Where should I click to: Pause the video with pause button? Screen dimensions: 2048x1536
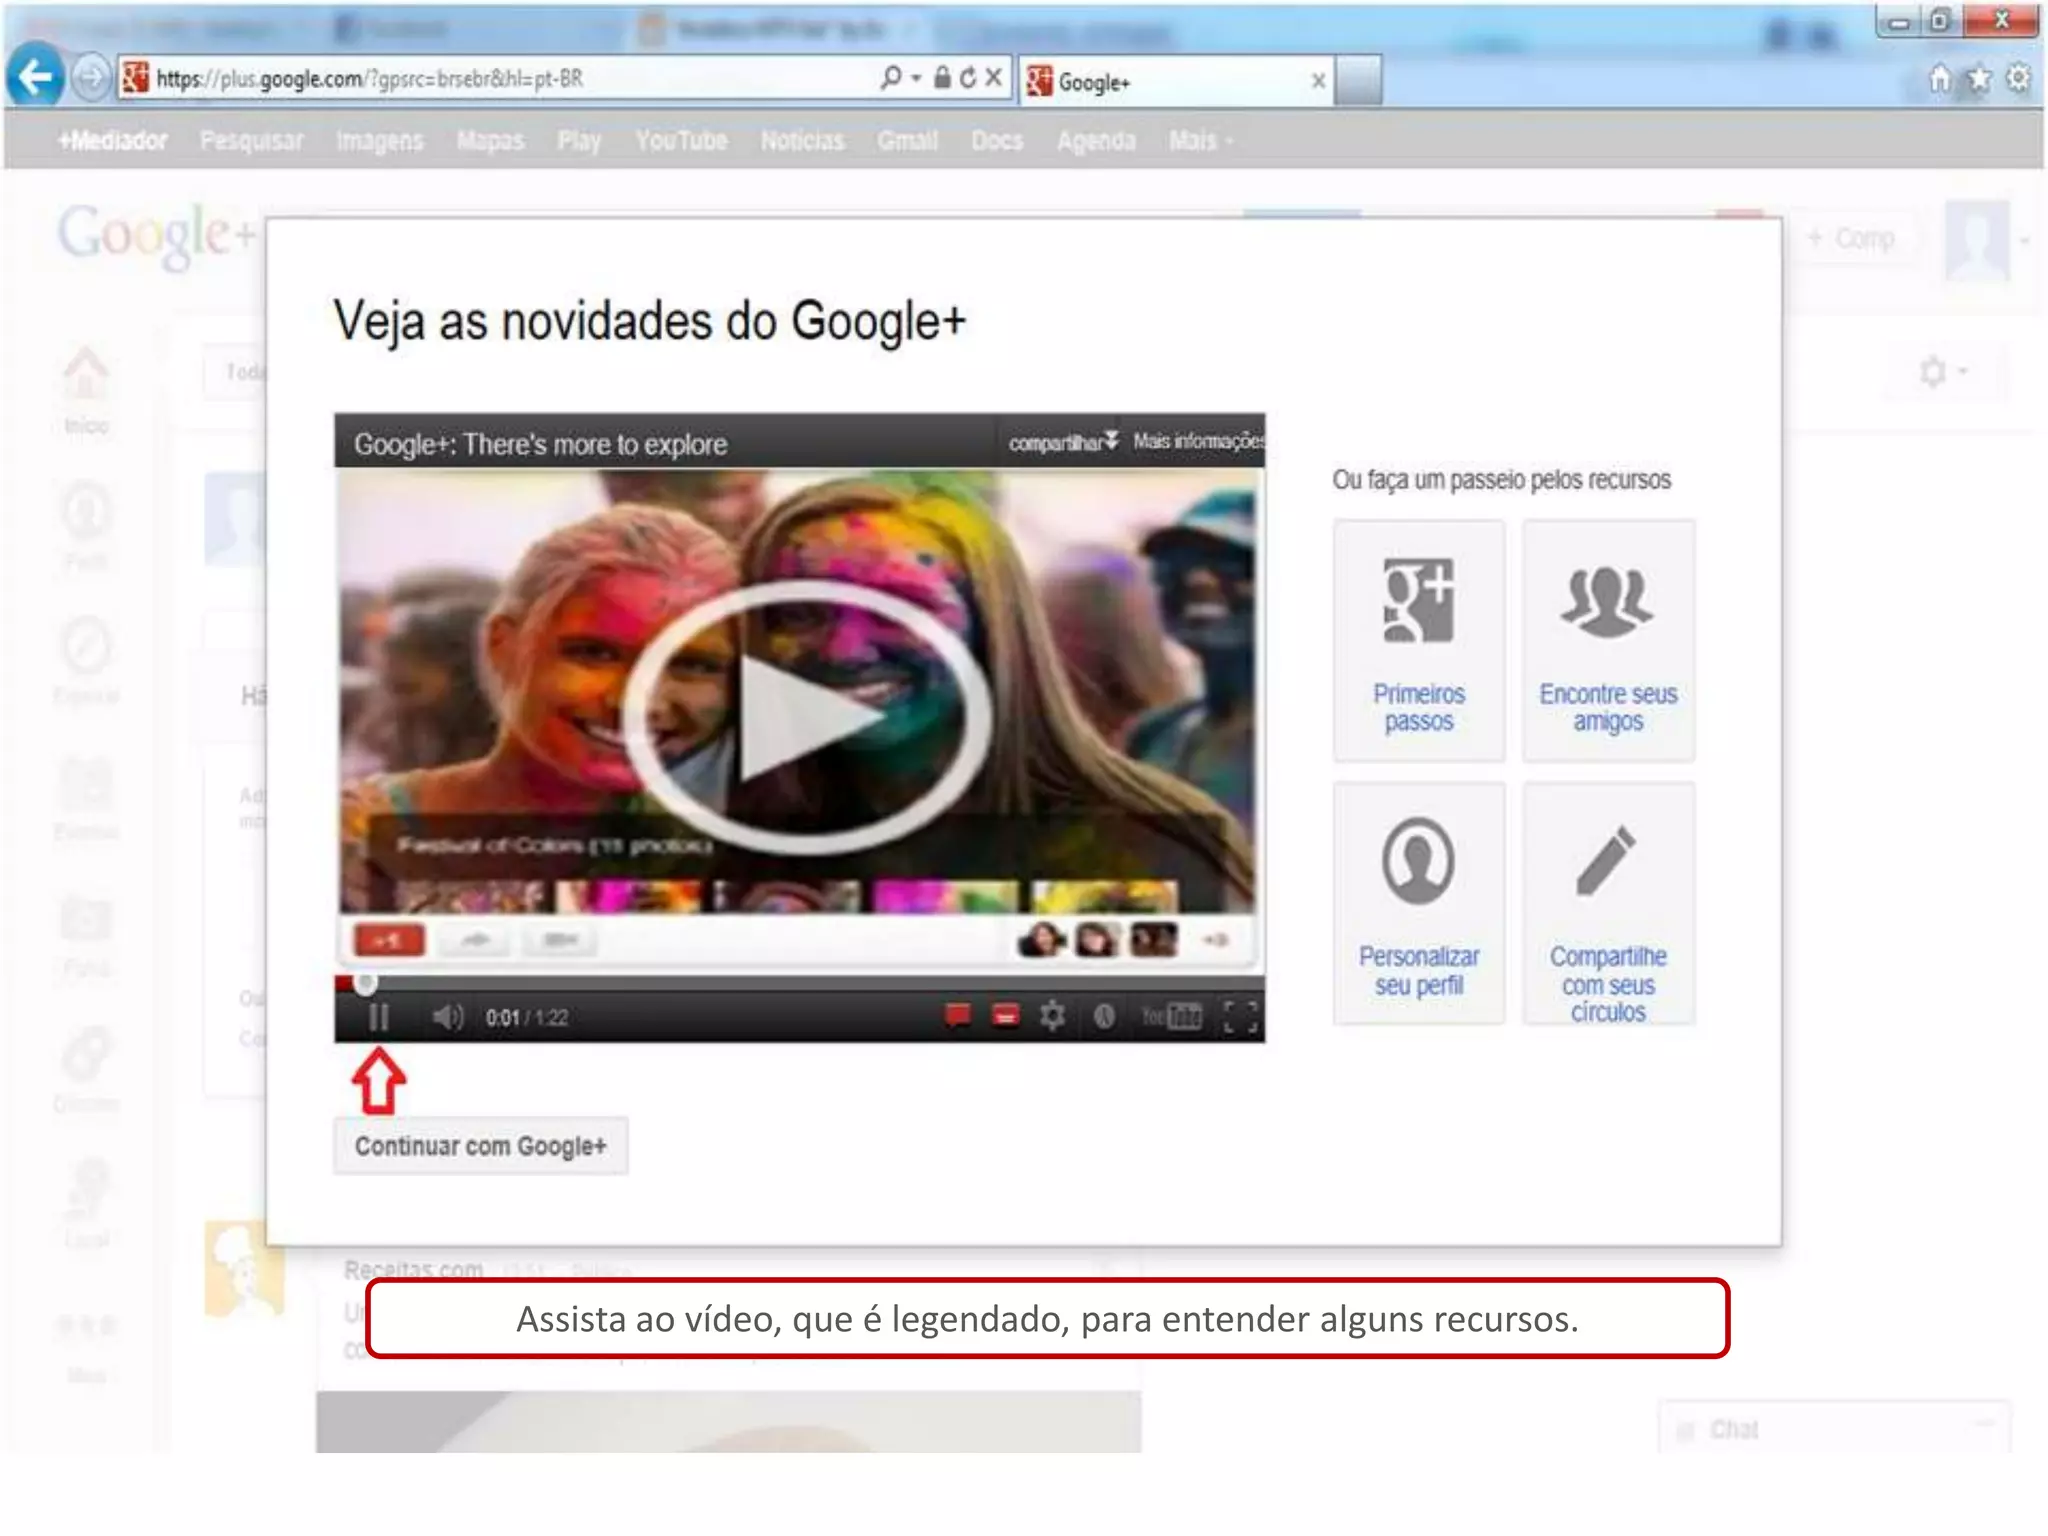pyautogui.click(x=378, y=1017)
